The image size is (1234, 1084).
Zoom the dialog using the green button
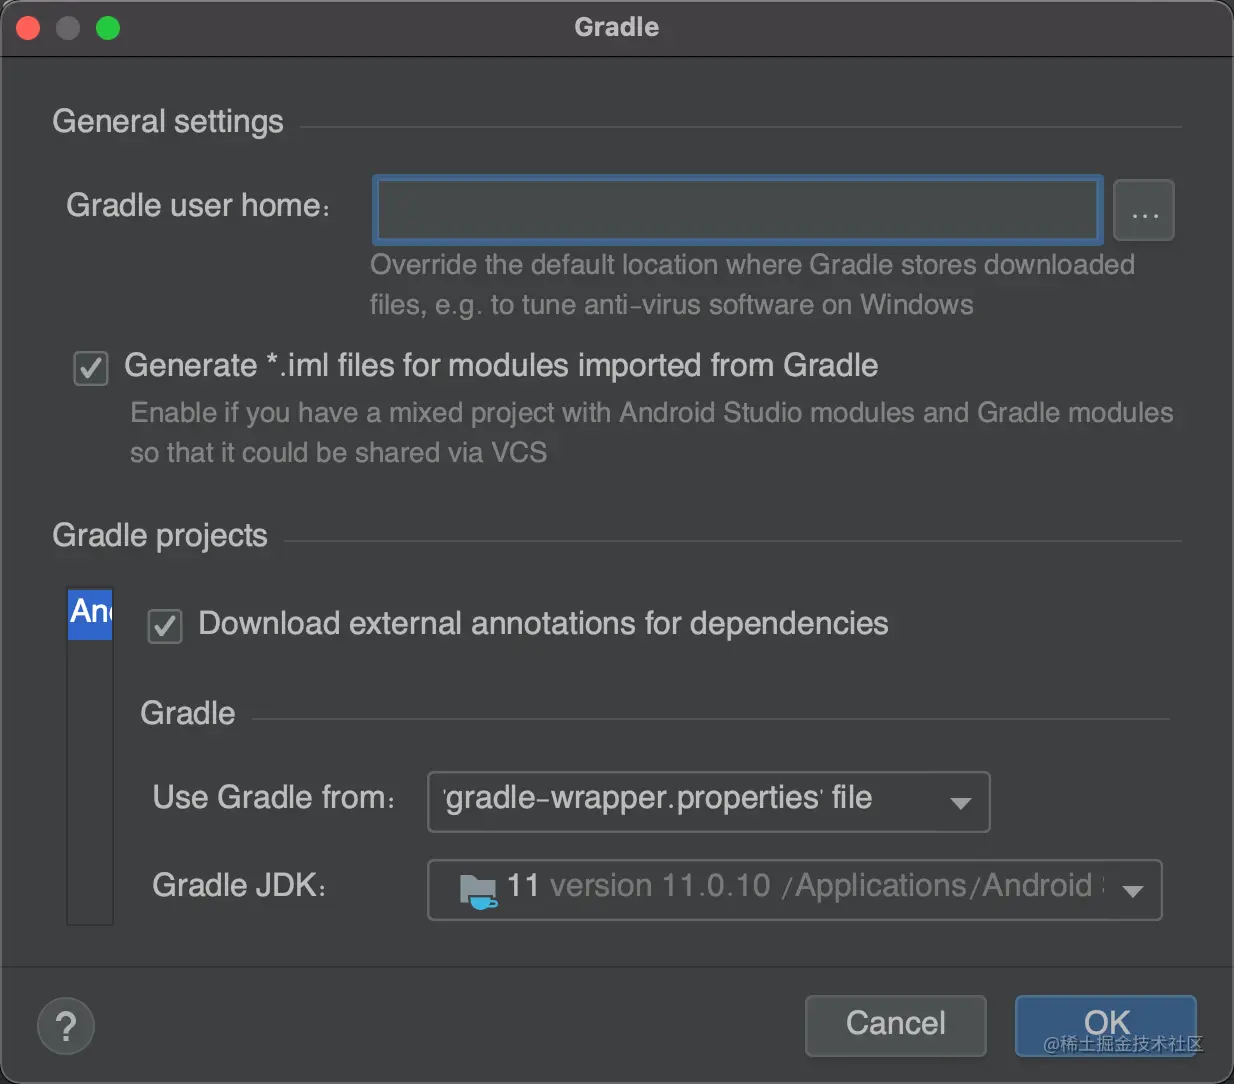108,28
